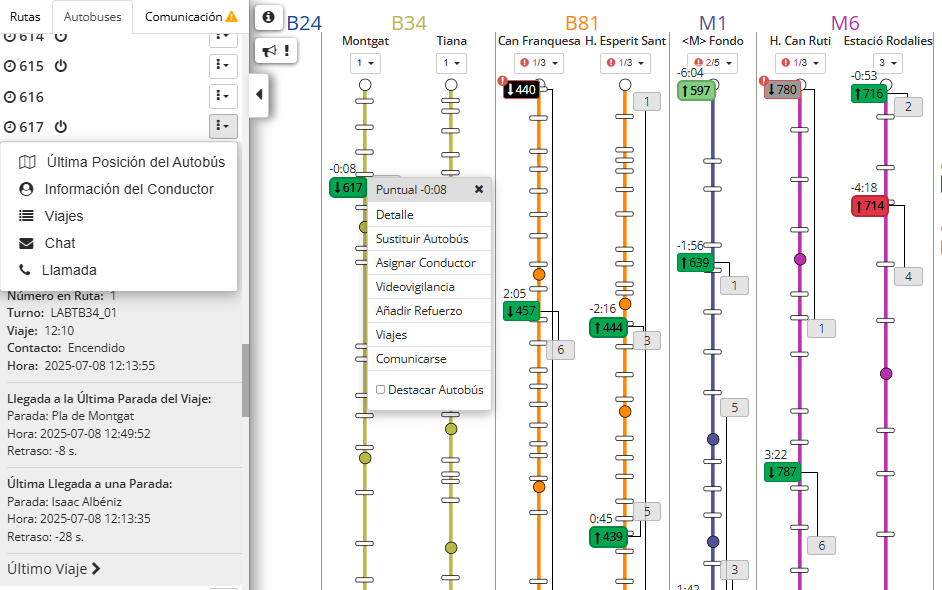The height and width of the screenshot is (590, 942).
Task: Collapse the left side panel arrow
Action: click(x=260, y=95)
